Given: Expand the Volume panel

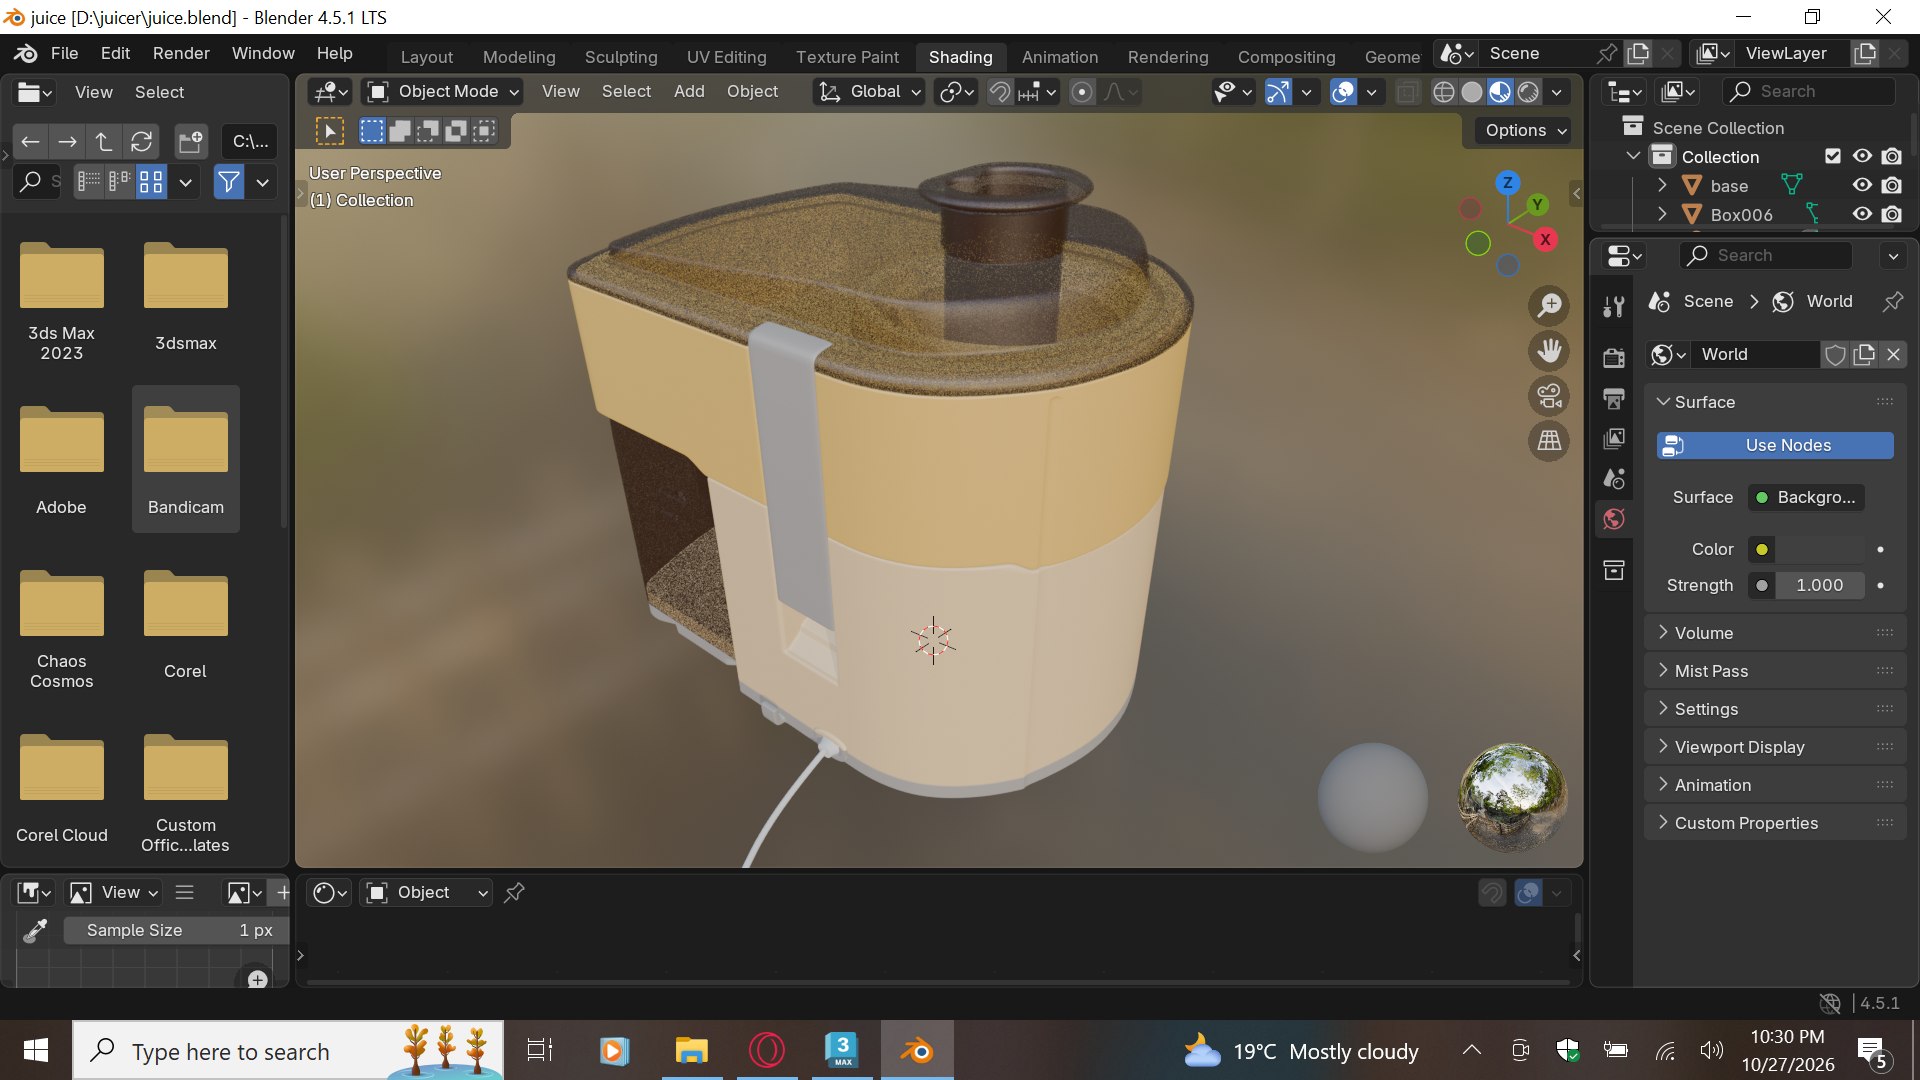Looking at the screenshot, I should tap(1775, 633).
